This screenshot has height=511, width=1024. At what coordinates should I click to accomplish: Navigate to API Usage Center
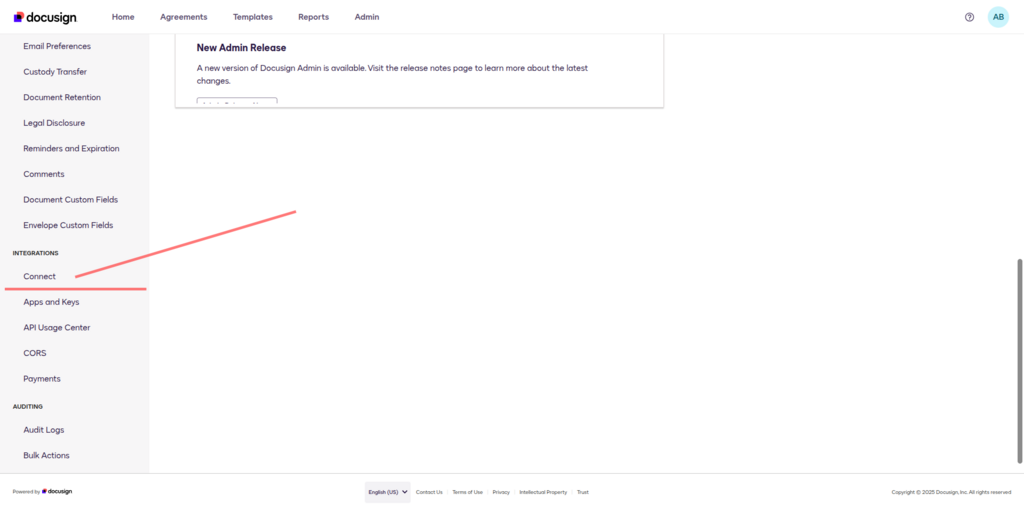57,327
